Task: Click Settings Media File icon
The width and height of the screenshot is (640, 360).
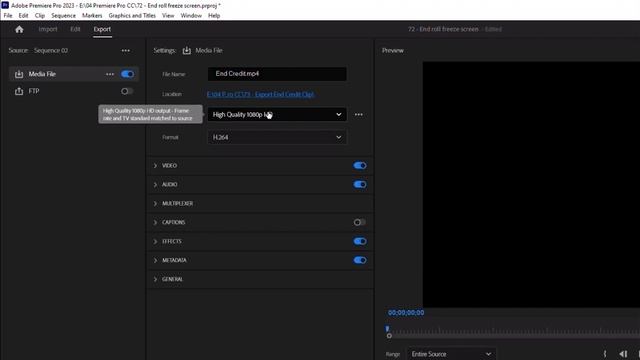Action: point(187,51)
